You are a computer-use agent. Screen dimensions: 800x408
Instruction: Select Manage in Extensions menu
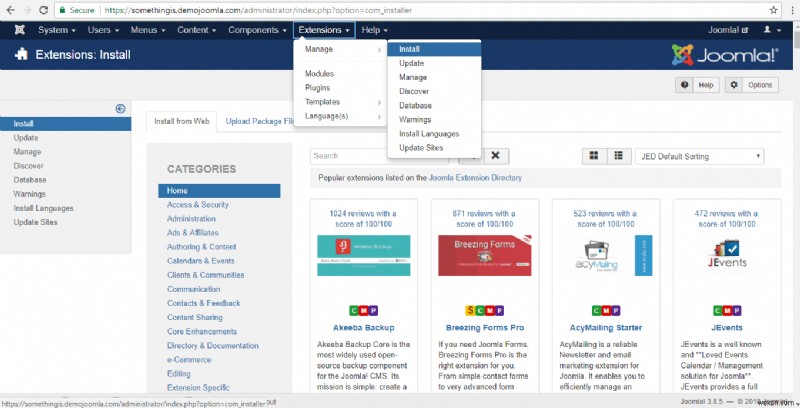point(343,49)
